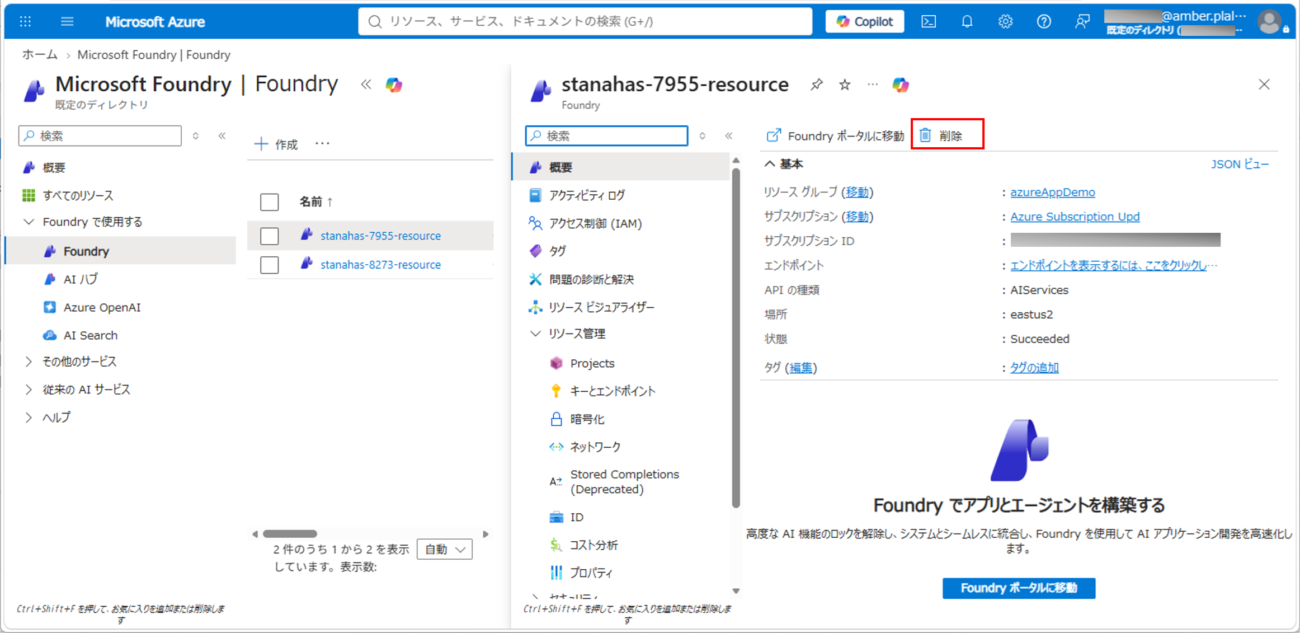Open Cloud Shell icon in header
The height and width of the screenshot is (633, 1300).
pos(929,21)
